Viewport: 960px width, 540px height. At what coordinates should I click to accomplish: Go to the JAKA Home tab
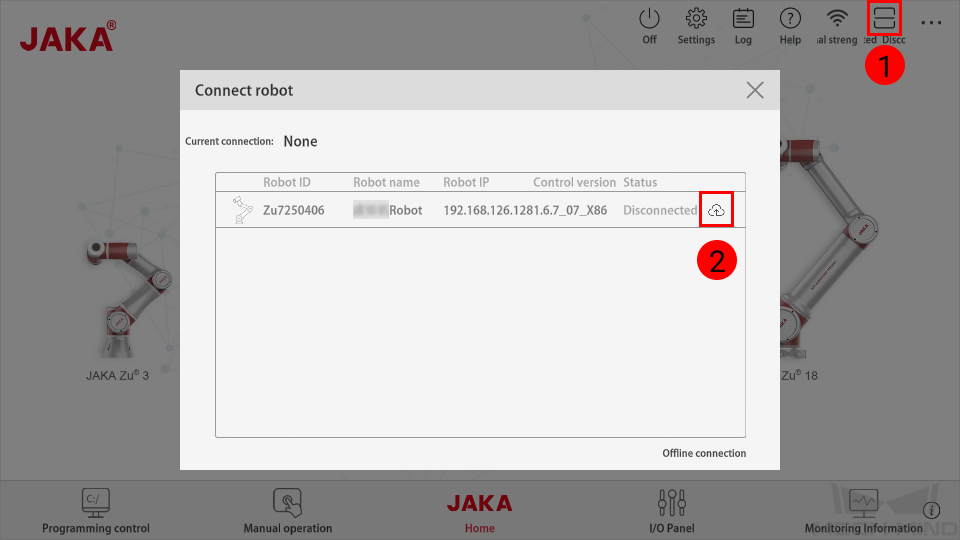pyautogui.click(x=479, y=513)
